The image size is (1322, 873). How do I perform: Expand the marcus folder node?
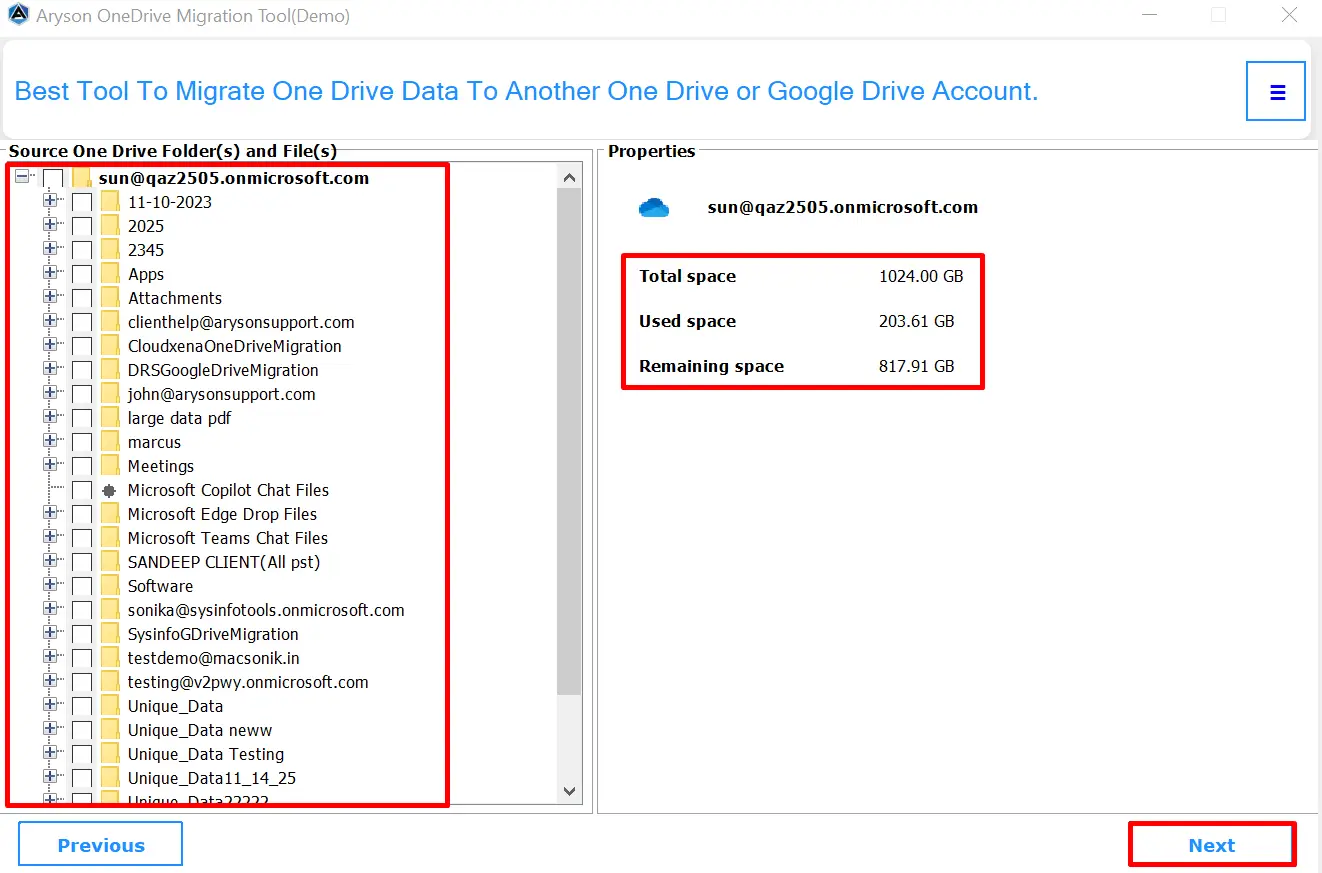click(51, 441)
